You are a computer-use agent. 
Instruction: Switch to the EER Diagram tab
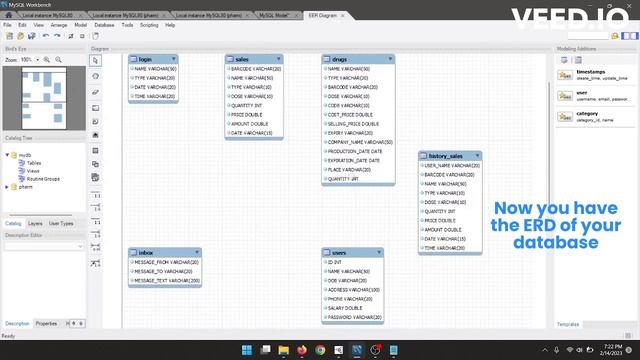[x=323, y=16]
